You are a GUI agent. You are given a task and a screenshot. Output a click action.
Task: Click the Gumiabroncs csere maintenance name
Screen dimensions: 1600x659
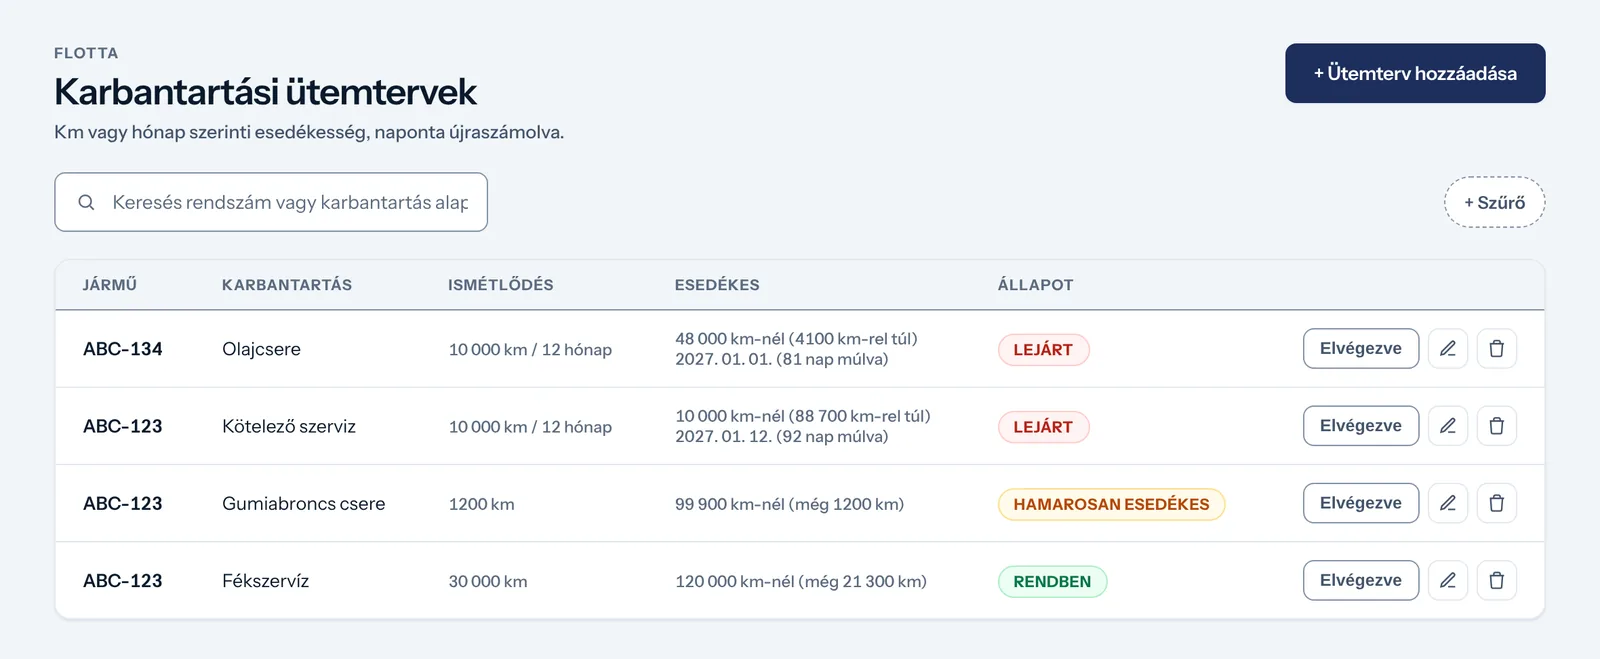tap(304, 504)
